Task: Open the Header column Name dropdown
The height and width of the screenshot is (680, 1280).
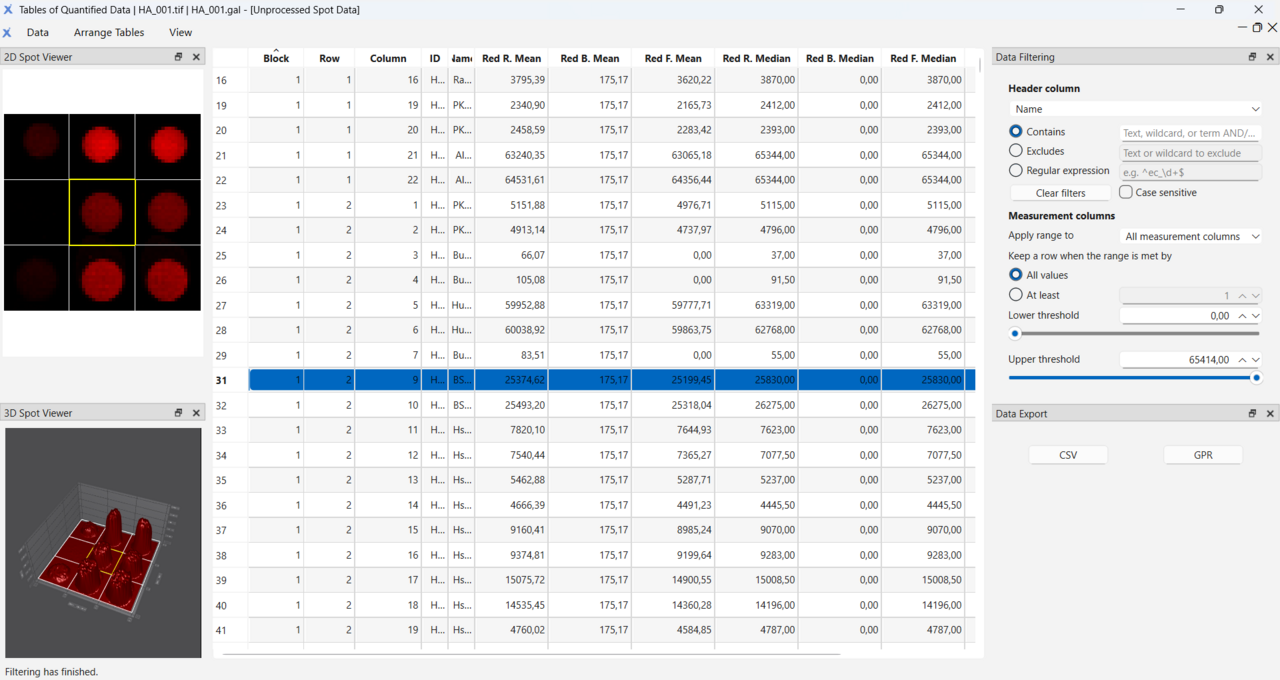Action: click(1135, 109)
